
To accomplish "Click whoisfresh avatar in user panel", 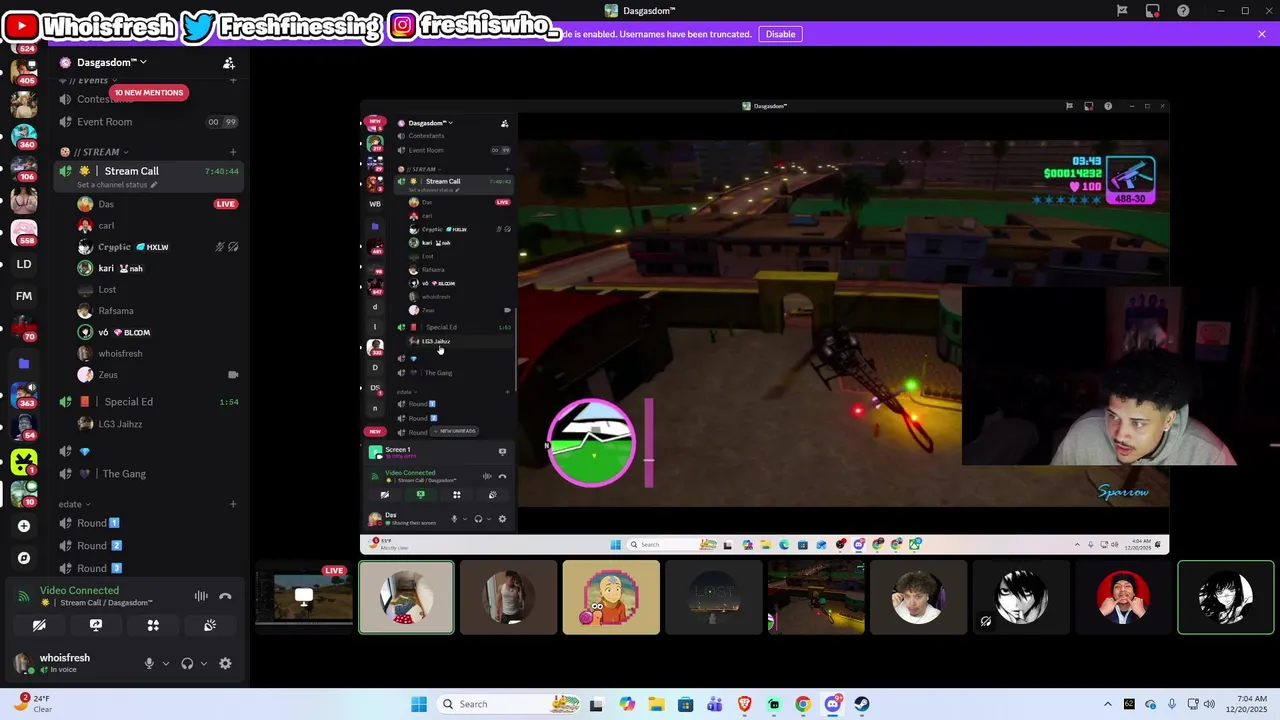I will [x=22, y=663].
